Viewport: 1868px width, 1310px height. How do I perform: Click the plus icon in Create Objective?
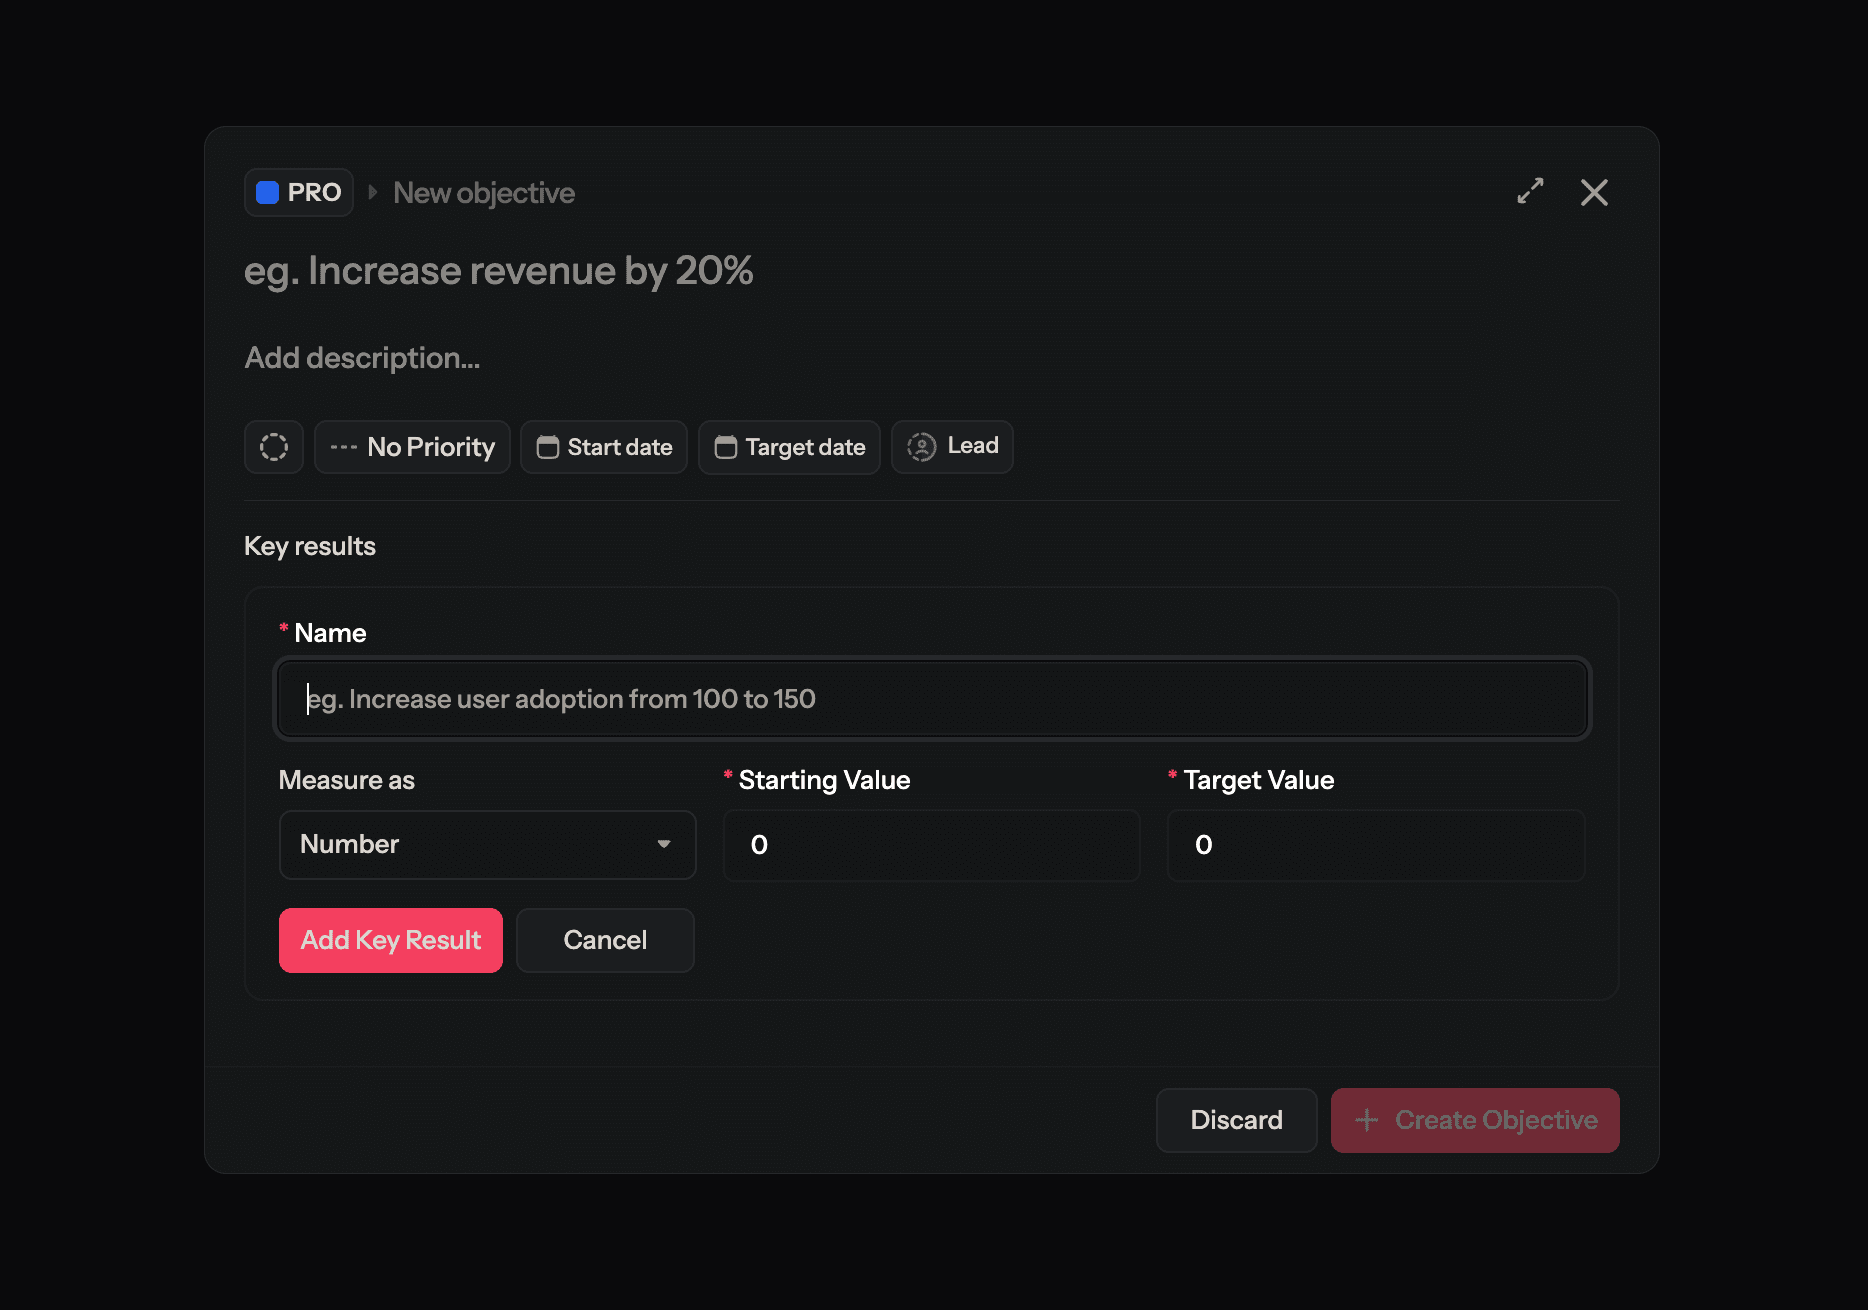click(x=1366, y=1120)
